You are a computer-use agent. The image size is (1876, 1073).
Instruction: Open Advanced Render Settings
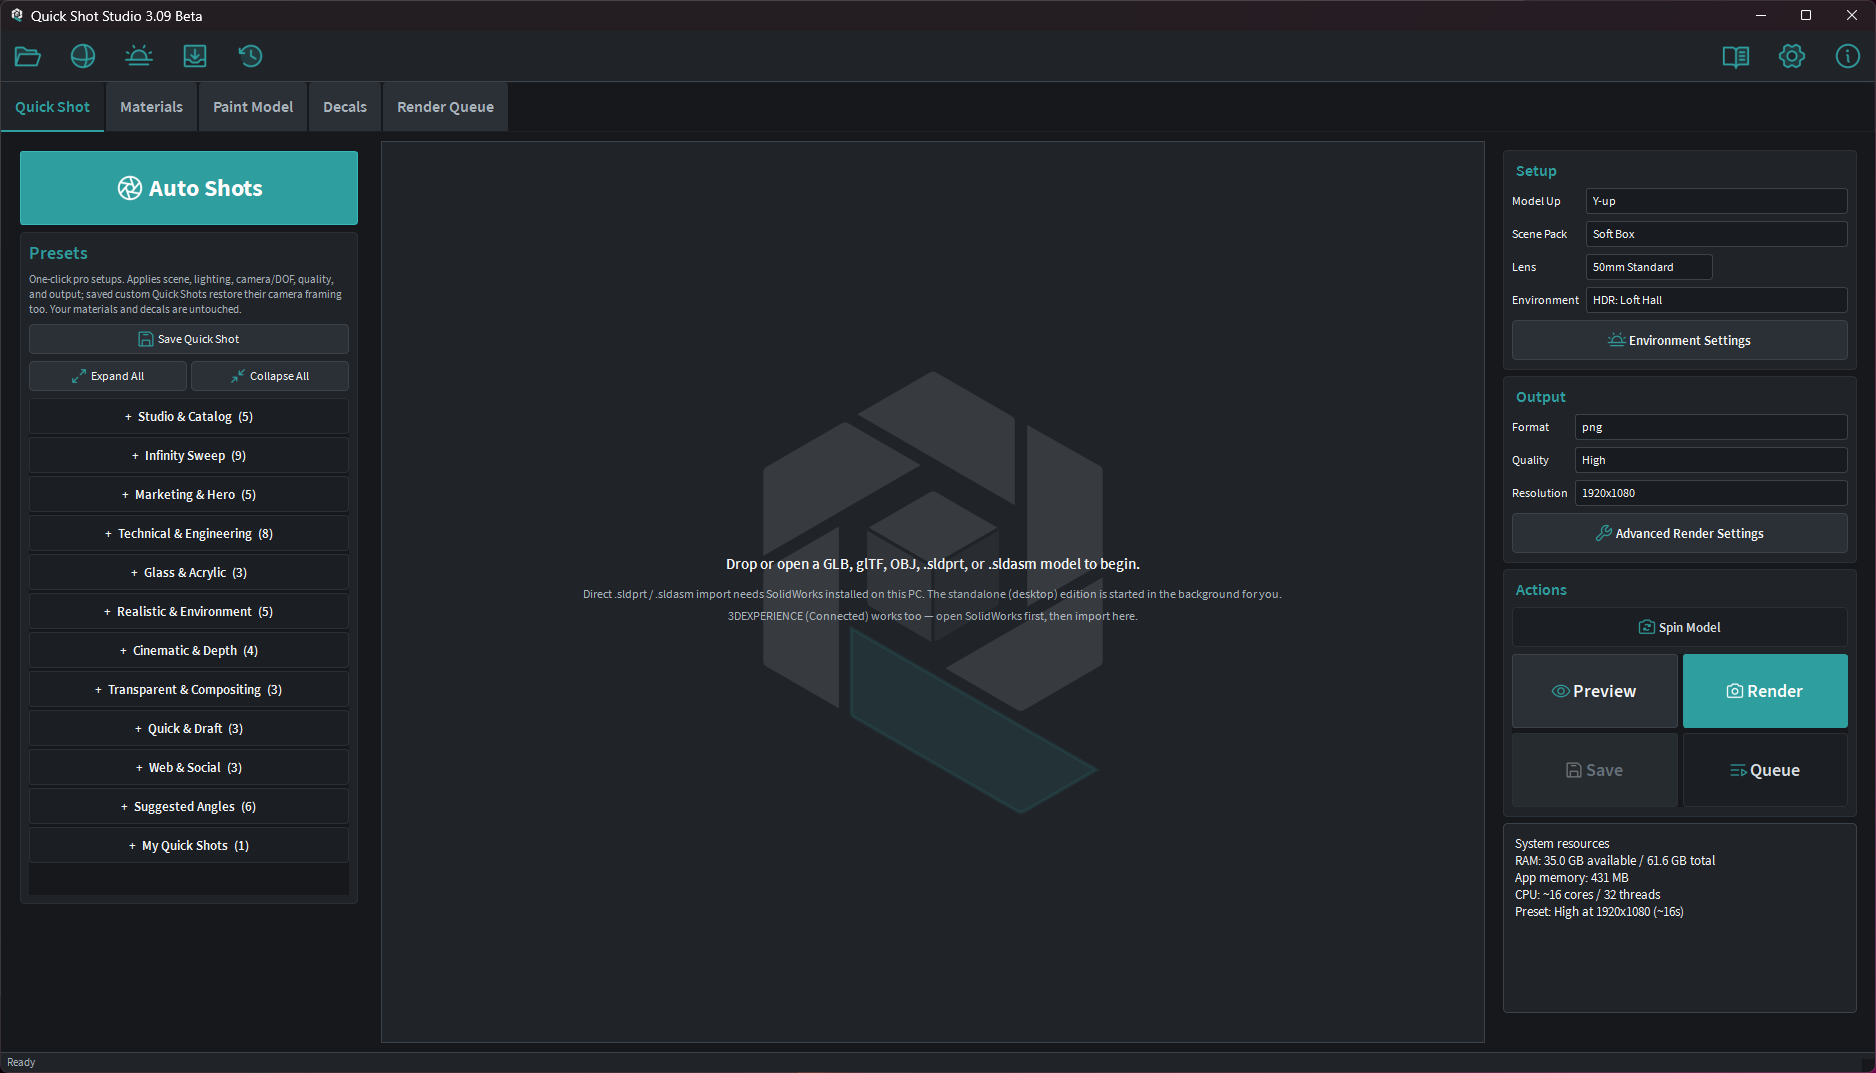[x=1680, y=533]
